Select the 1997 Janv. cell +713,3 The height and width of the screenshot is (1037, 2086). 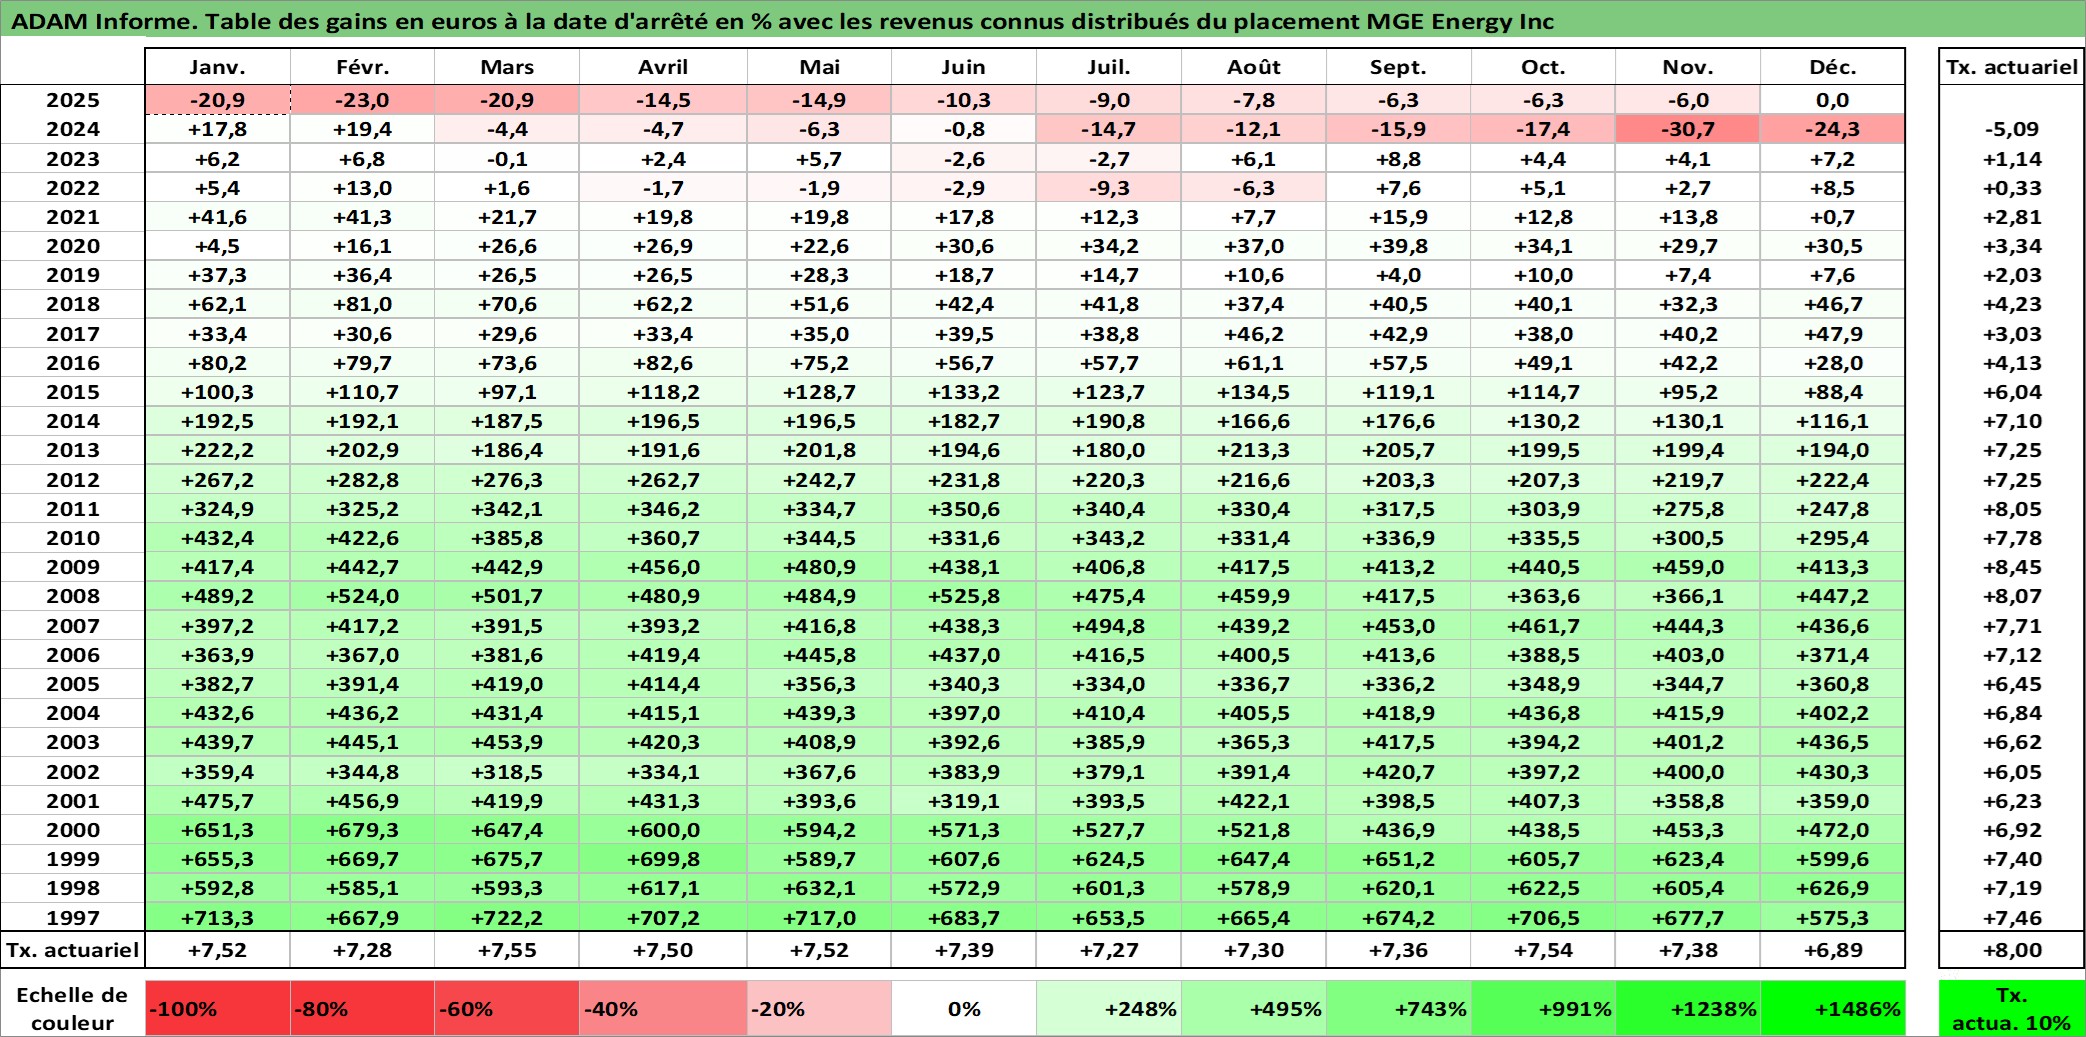(x=217, y=917)
